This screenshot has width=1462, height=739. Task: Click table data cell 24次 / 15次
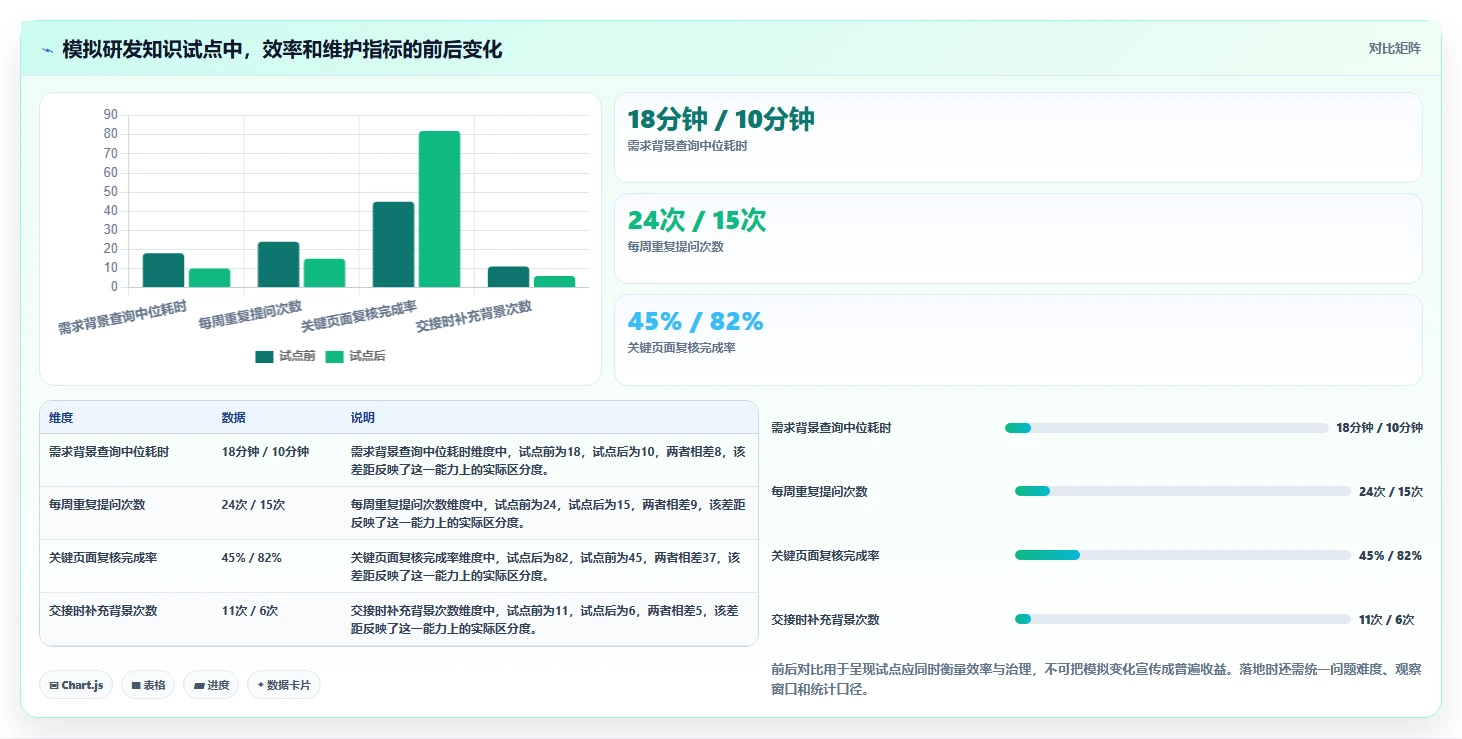coord(253,505)
